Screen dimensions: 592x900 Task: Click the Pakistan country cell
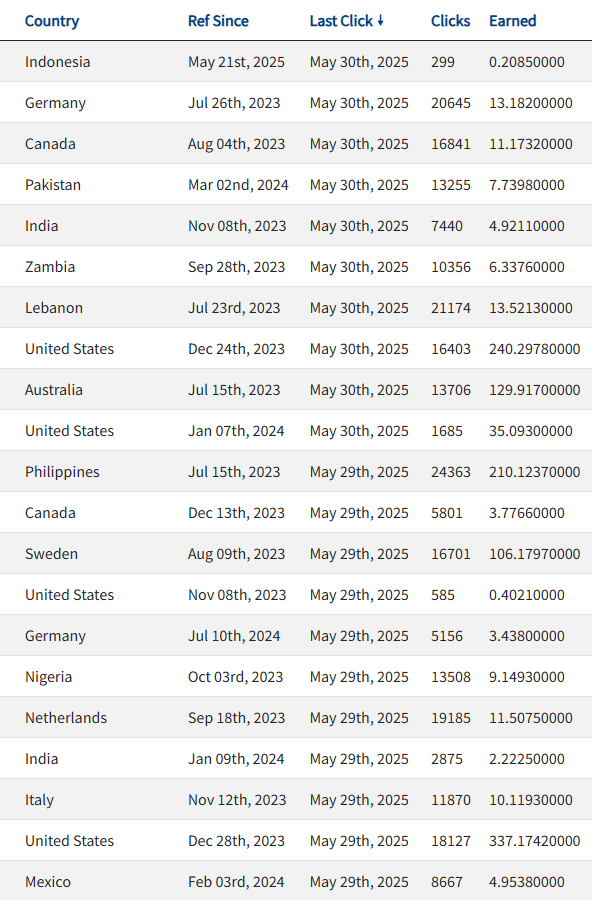click(x=53, y=185)
